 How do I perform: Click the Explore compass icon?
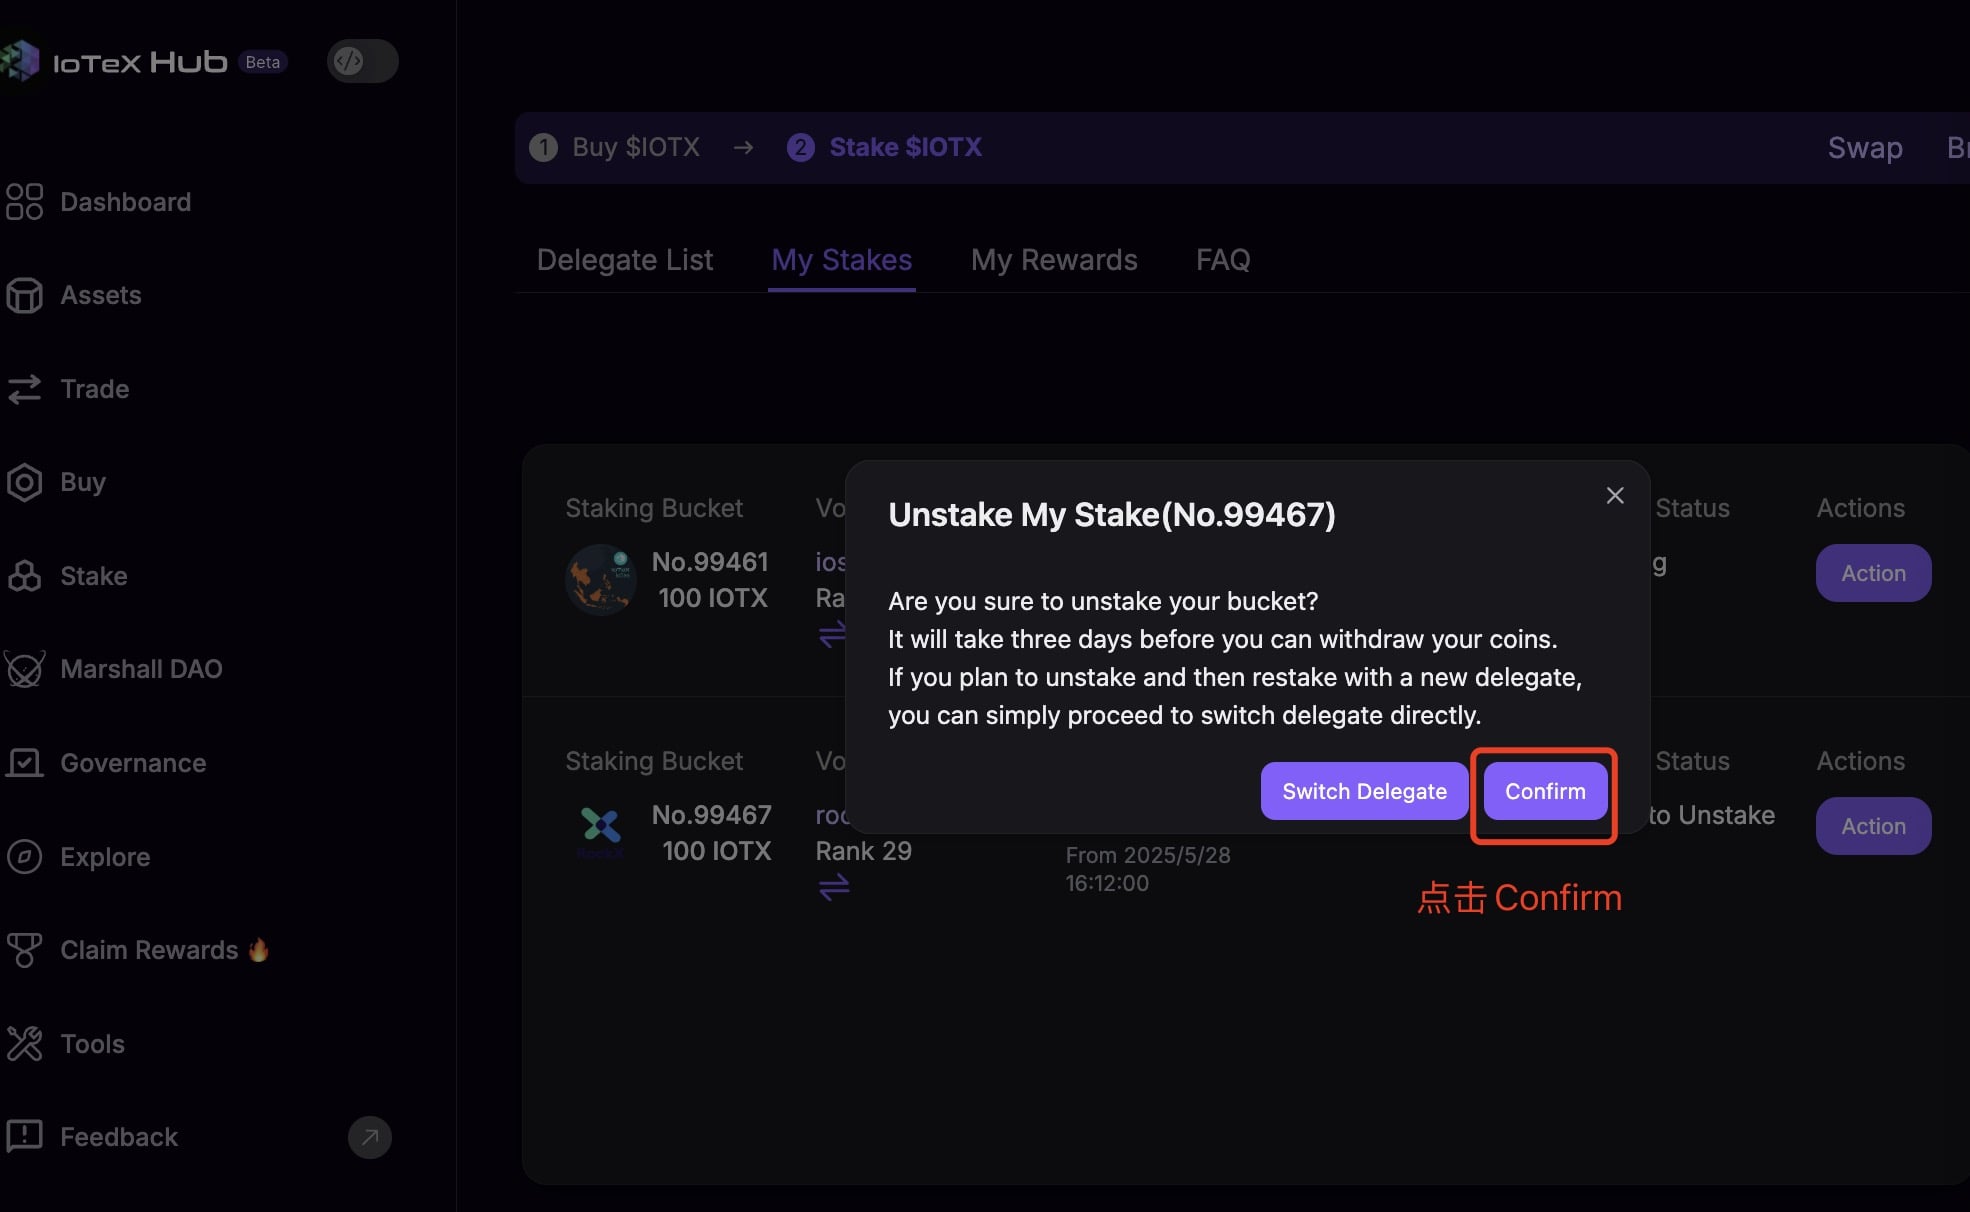click(24, 857)
